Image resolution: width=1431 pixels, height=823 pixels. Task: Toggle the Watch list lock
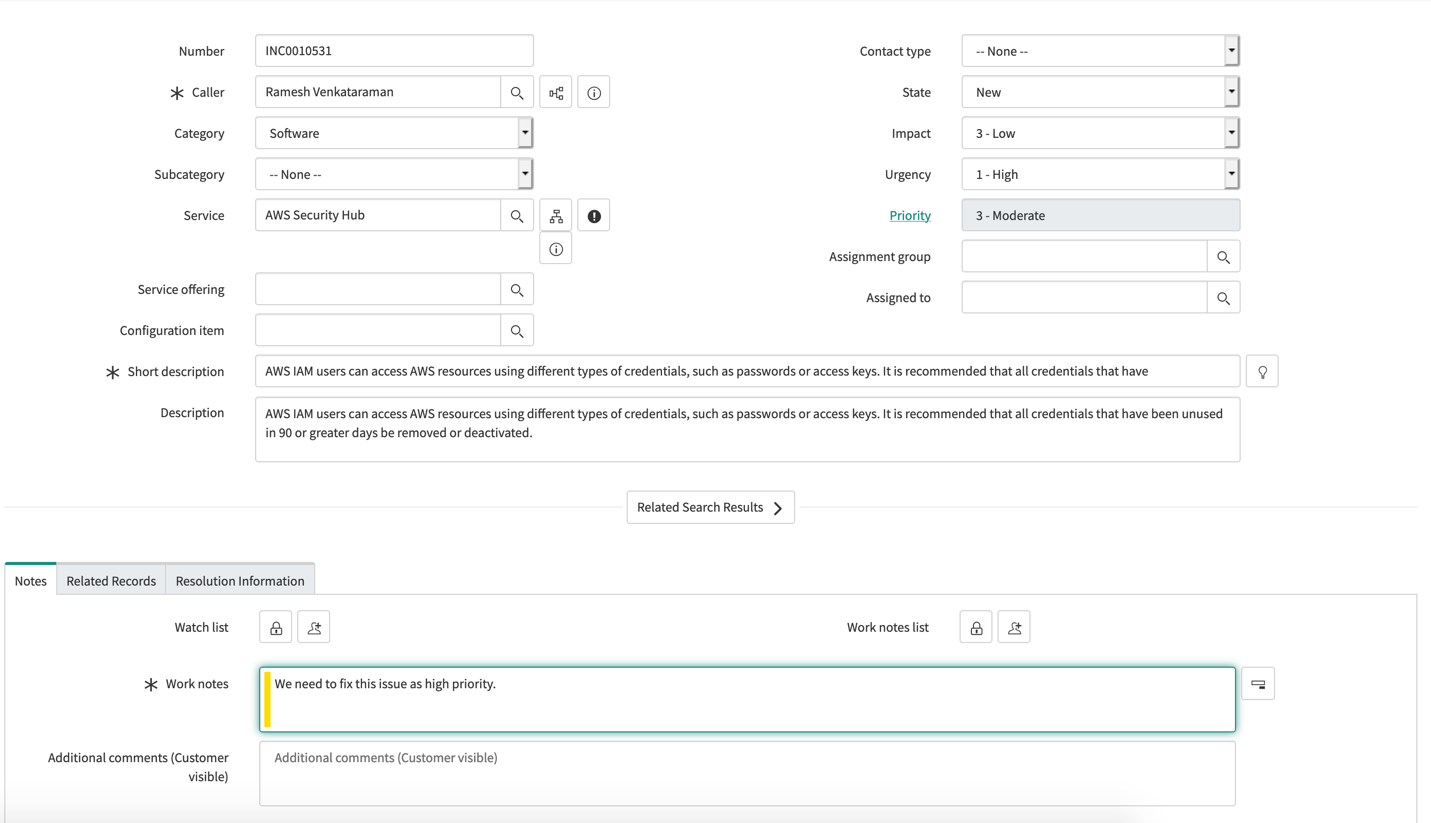coord(275,626)
